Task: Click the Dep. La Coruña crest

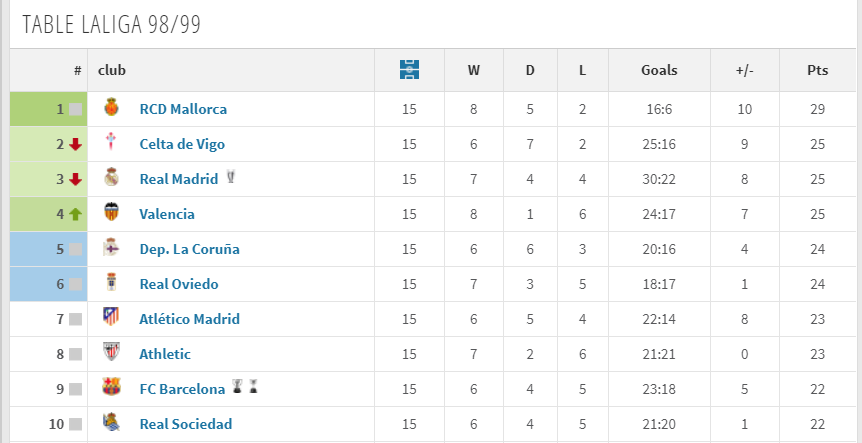Action: [111, 248]
